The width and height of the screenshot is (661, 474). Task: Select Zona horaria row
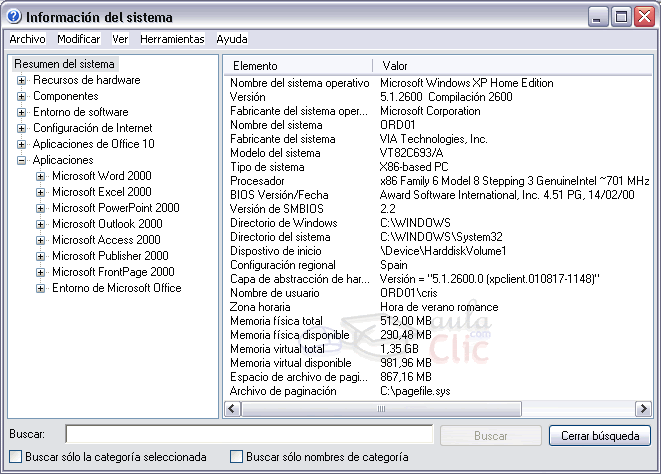(x=438, y=307)
